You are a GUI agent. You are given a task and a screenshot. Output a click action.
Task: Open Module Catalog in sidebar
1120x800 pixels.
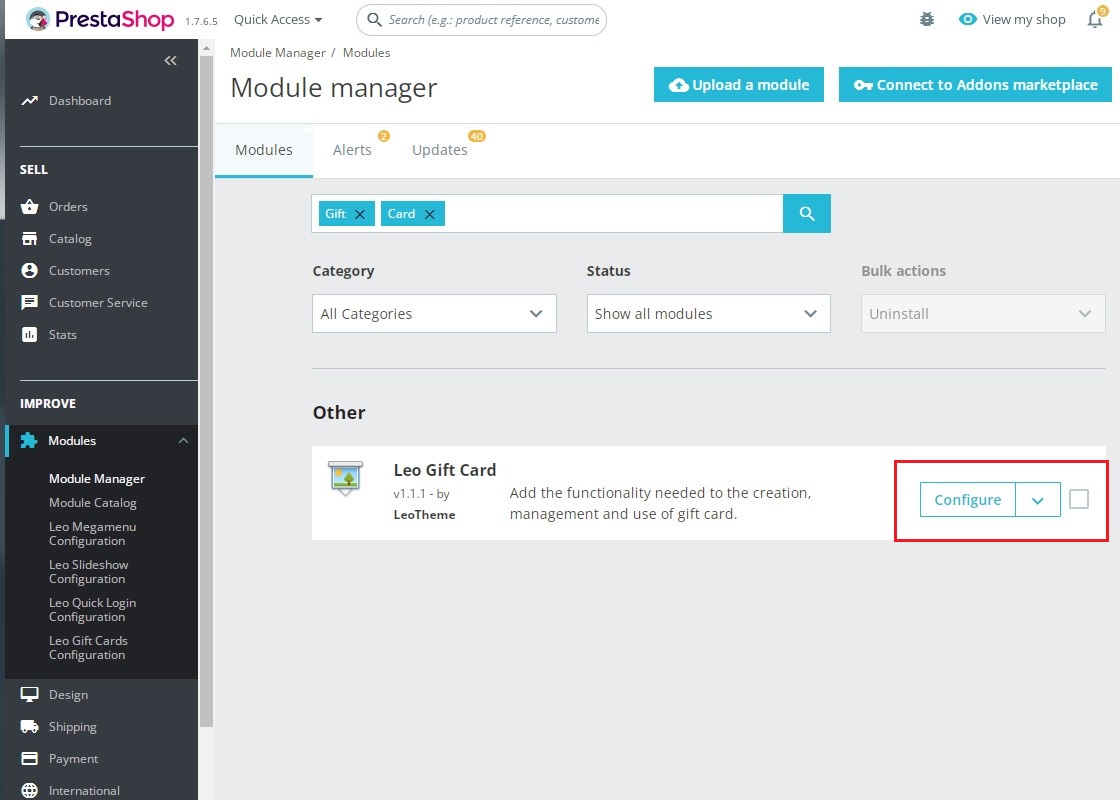click(x=93, y=503)
